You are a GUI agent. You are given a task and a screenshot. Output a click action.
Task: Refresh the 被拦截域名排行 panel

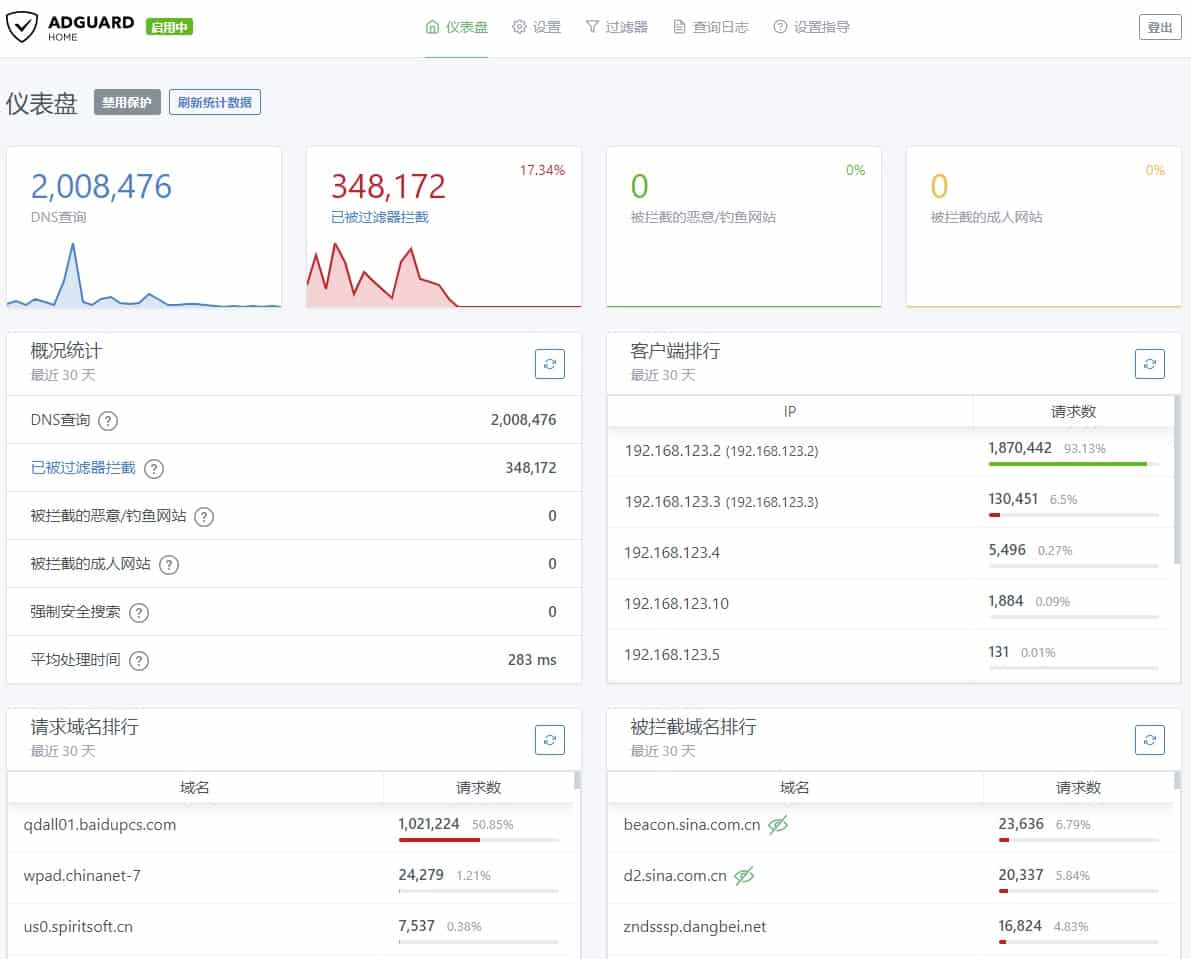pyautogui.click(x=1149, y=740)
